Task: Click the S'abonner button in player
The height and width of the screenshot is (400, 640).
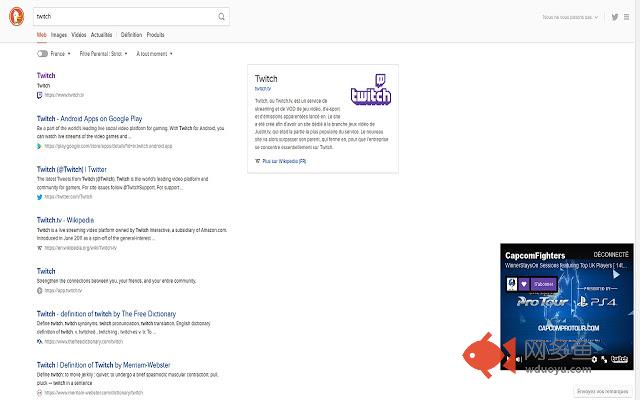Action: 544,284
